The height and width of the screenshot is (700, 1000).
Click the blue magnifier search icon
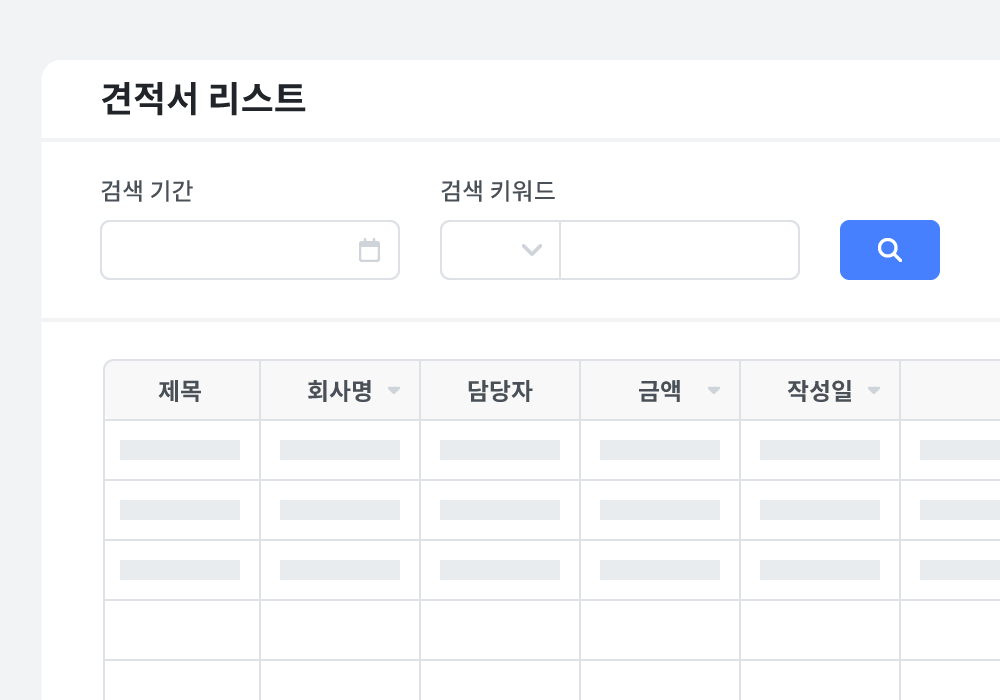tap(889, 250)
